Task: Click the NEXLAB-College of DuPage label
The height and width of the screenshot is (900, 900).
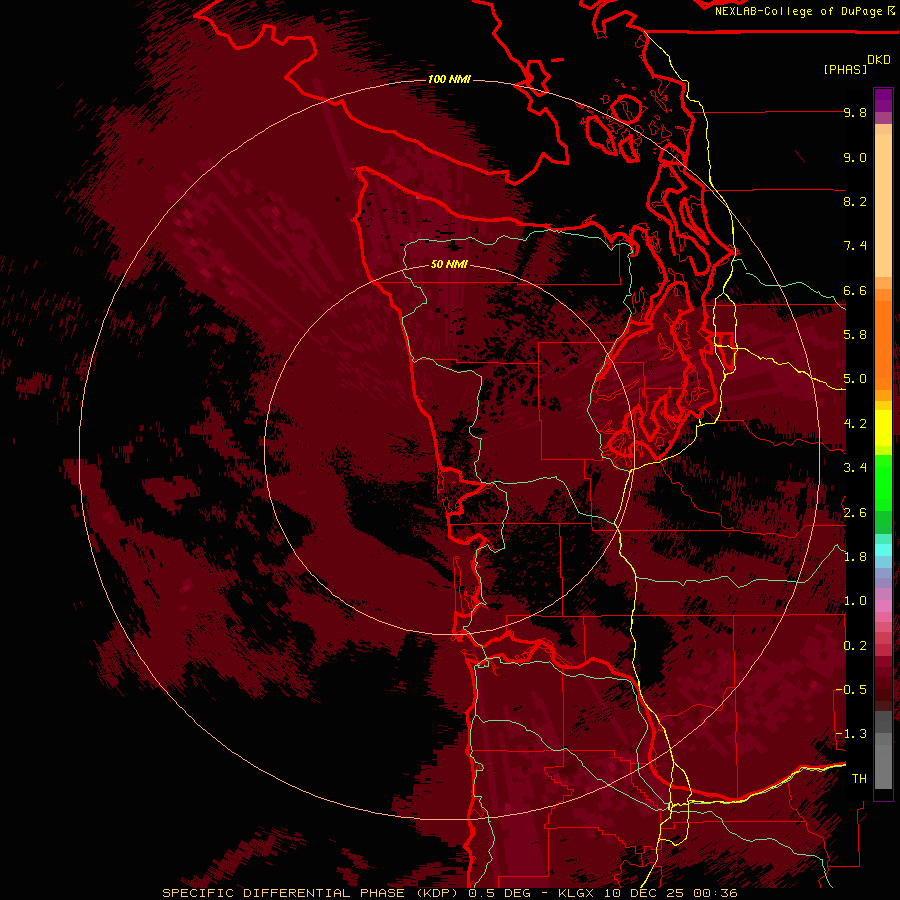Action: click(x=798, y=11)
